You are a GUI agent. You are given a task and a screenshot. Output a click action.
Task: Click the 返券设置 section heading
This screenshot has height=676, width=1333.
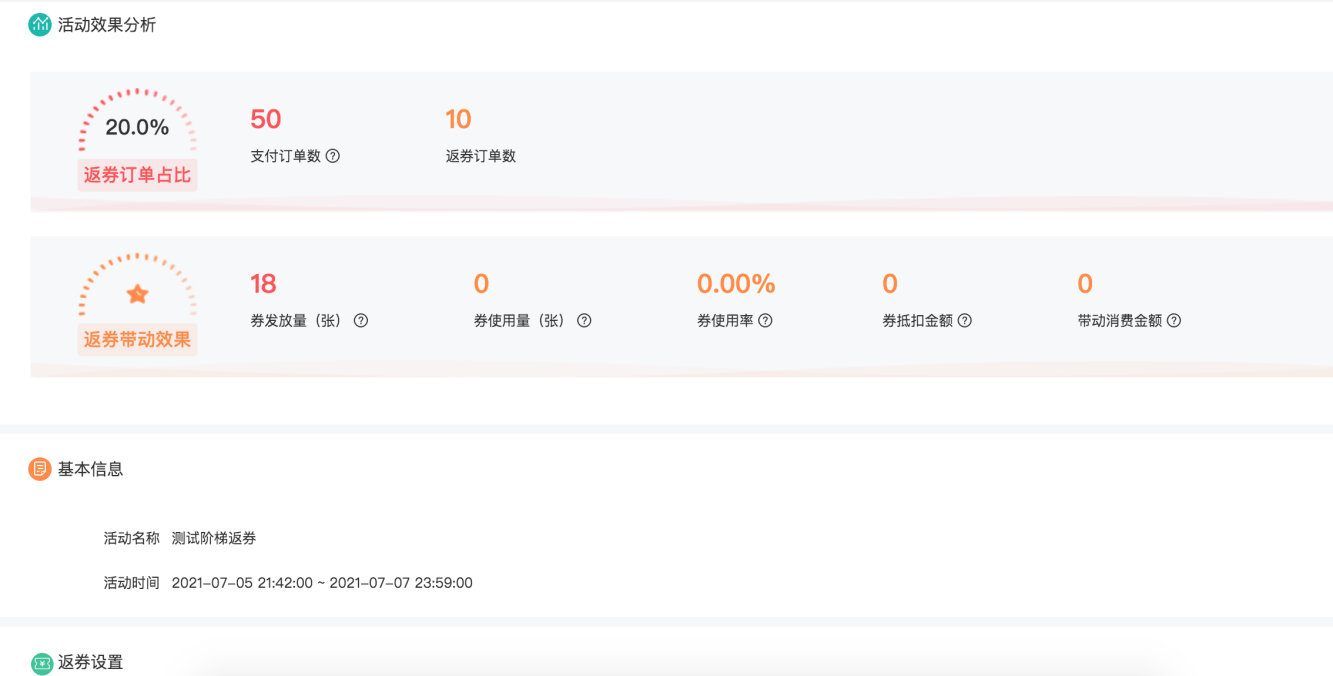point(90,662)
